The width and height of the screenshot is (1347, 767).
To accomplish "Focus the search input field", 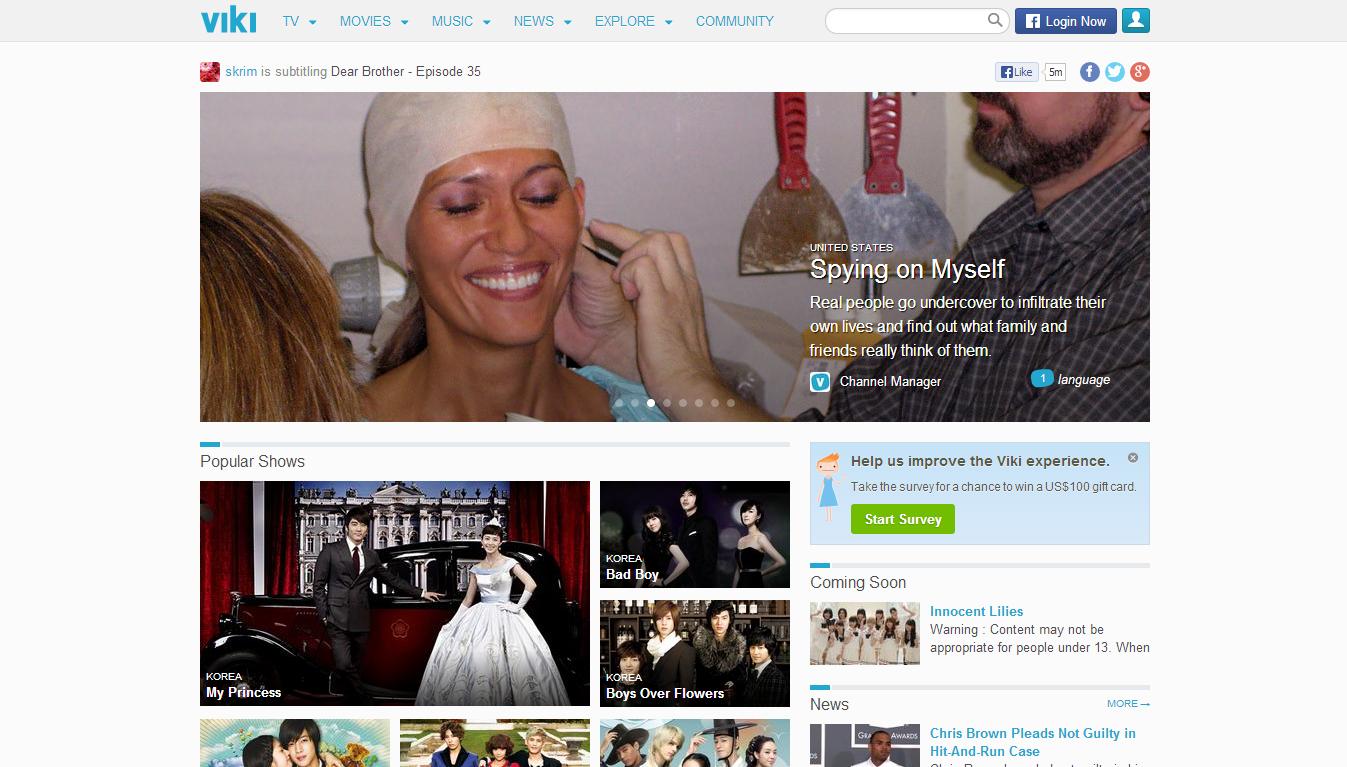I will coord(908,20).
